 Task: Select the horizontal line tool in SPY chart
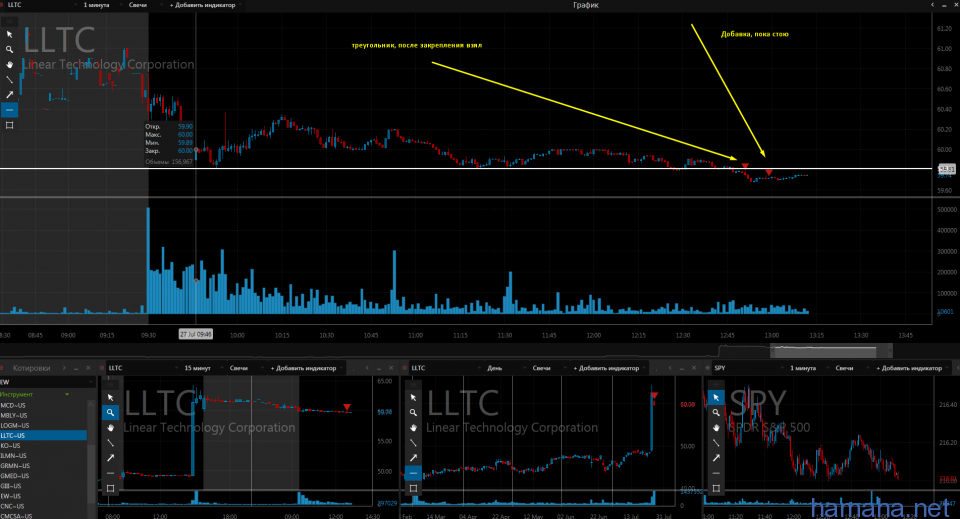pyautogui.click(x=716, y=473)
